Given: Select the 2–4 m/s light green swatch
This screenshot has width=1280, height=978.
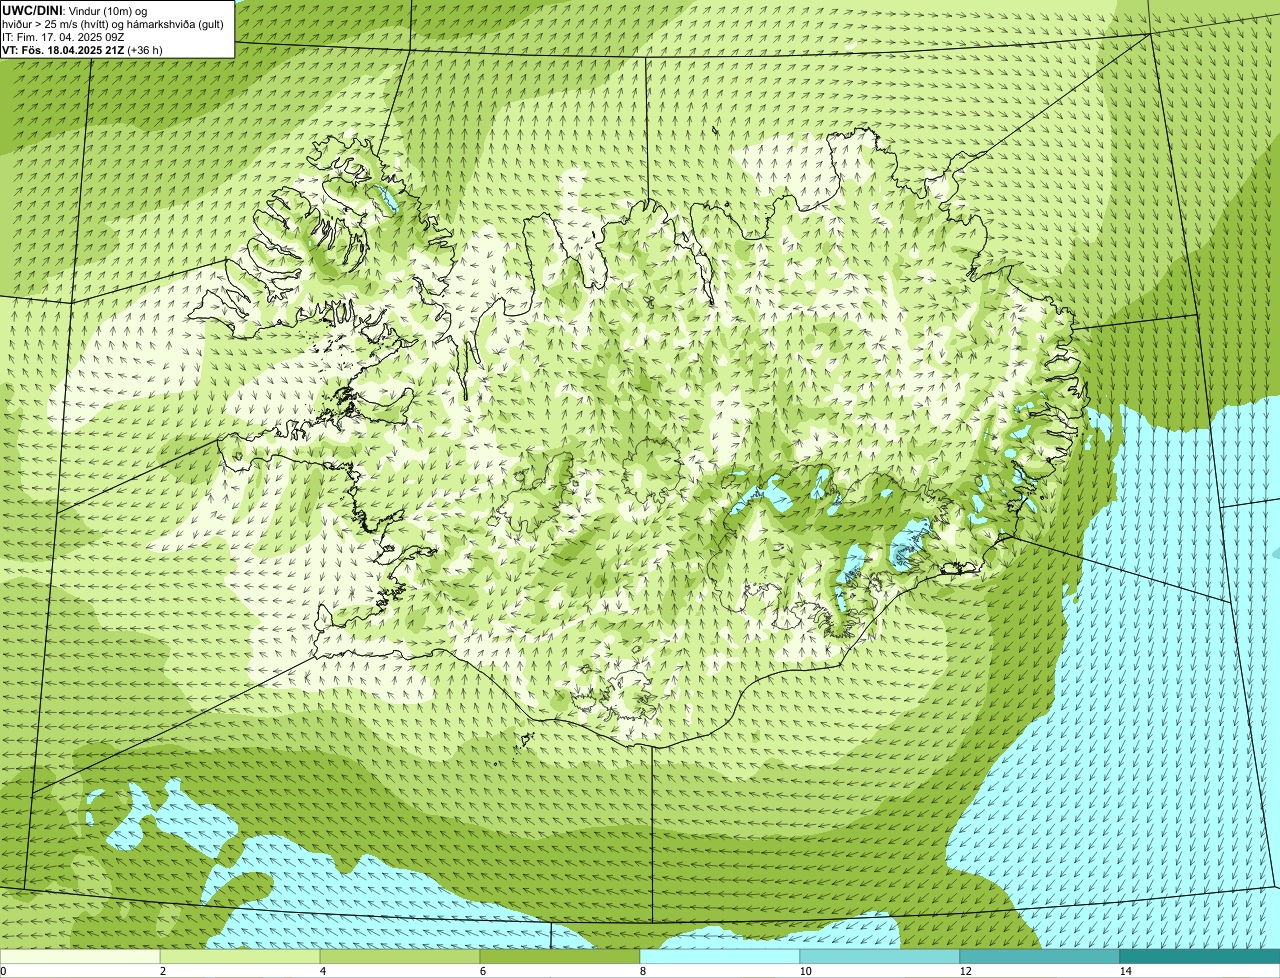Looking at the screenshot, I should pyautogui.click(x=240, y=956).
